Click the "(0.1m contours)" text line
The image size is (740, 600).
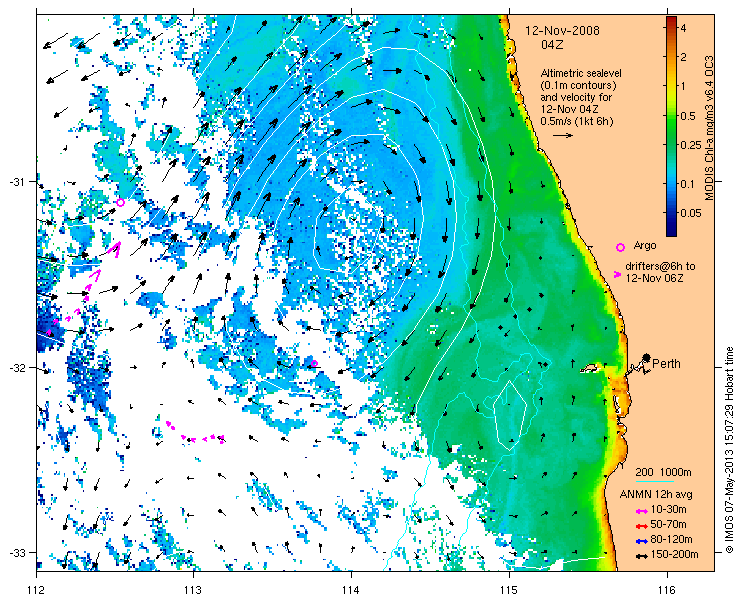coord(578,86)
